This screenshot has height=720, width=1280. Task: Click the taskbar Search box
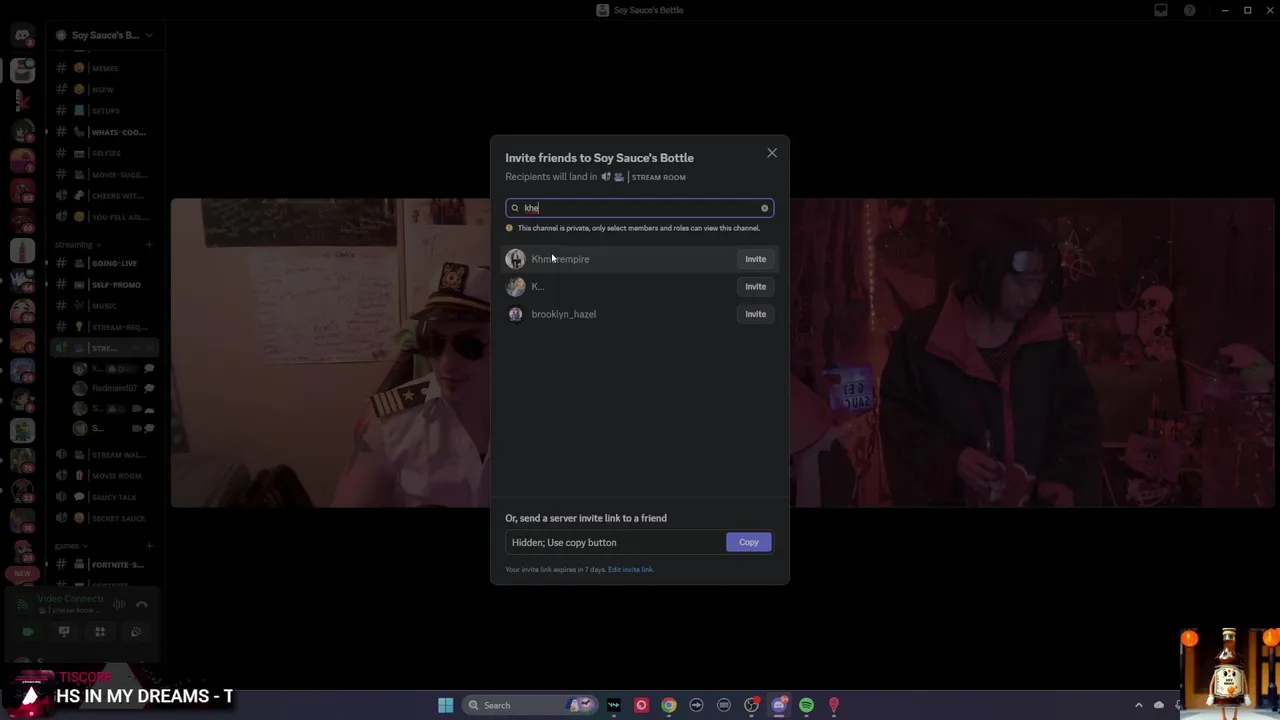tap(528, 705)
